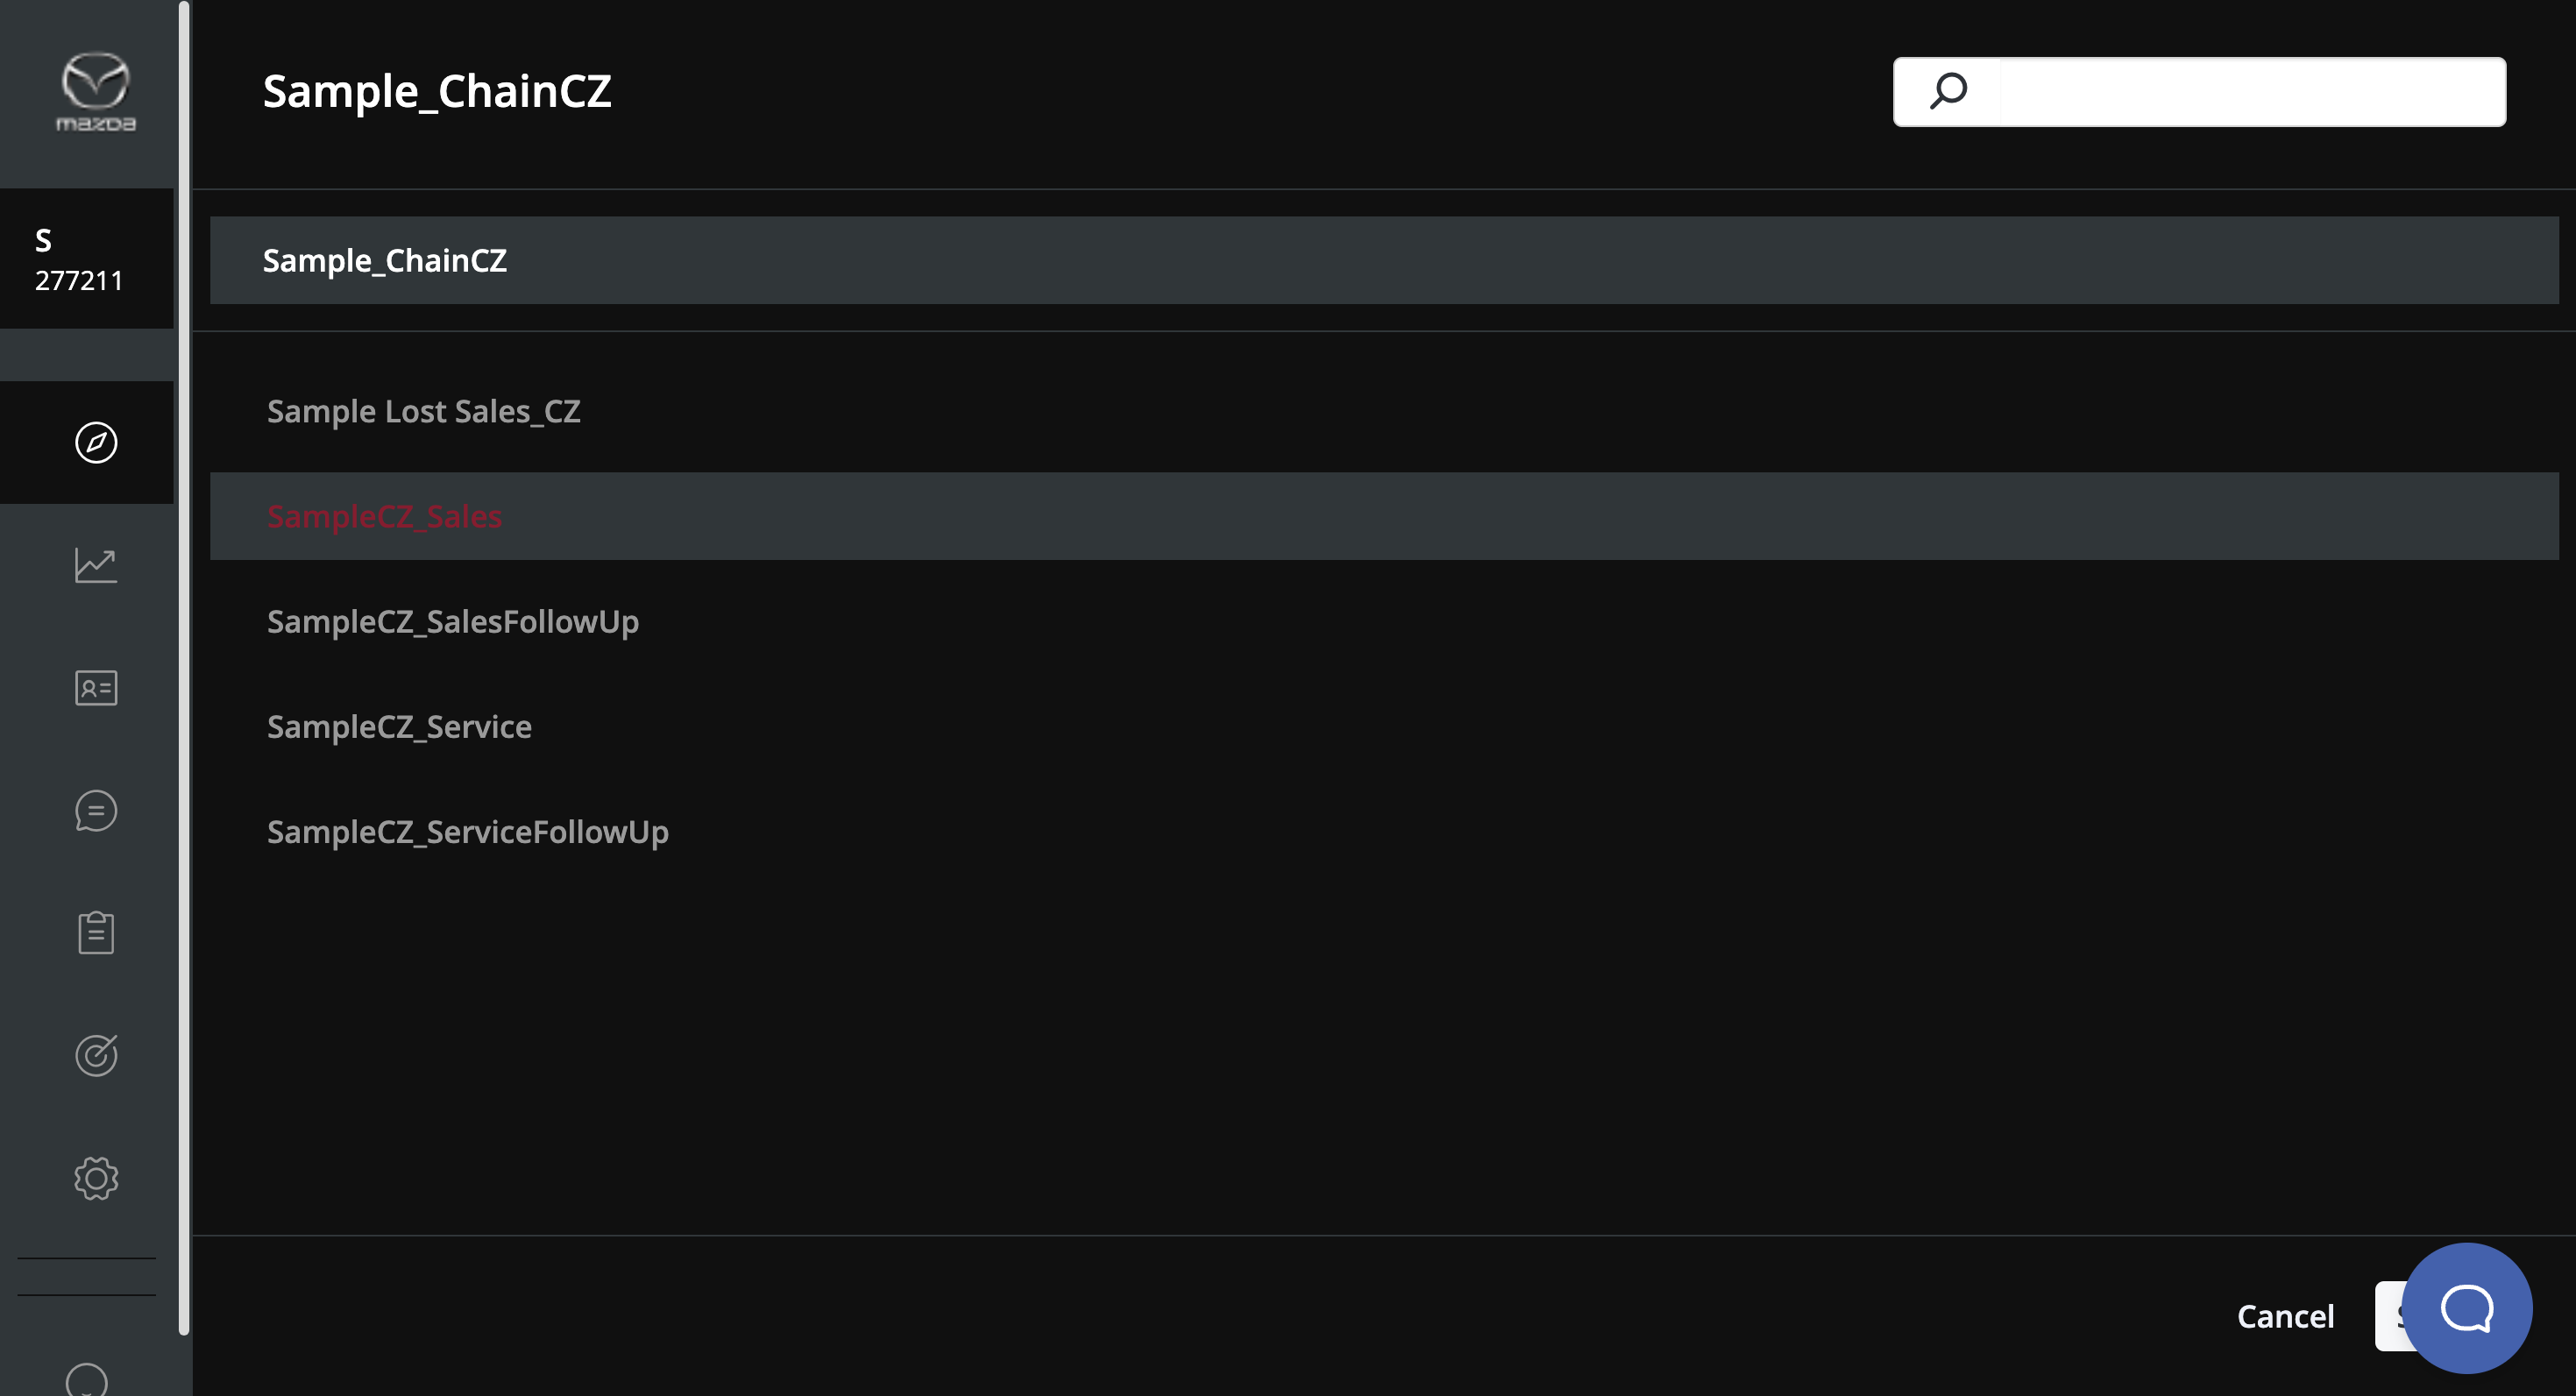Image resolution: width=2576 pixels, height=1396 pixels.
Task: Click the magnifier search icon
Action: click(x=1948, y=92)
